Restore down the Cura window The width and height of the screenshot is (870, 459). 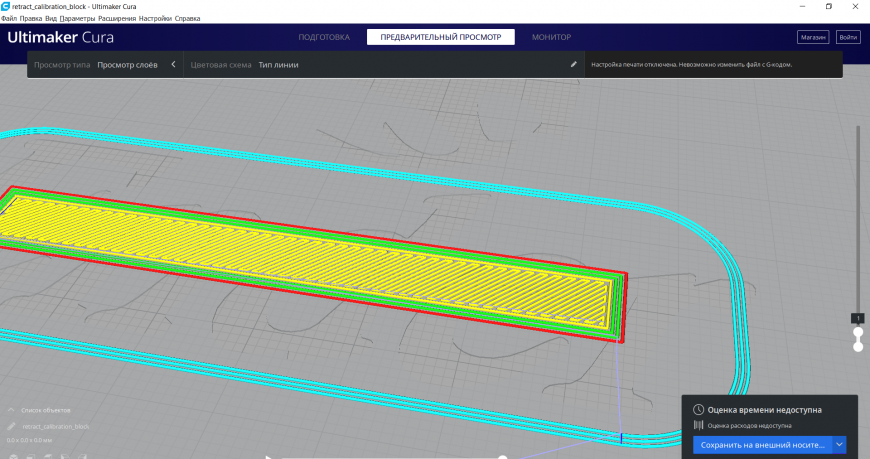tap(829, 6)
